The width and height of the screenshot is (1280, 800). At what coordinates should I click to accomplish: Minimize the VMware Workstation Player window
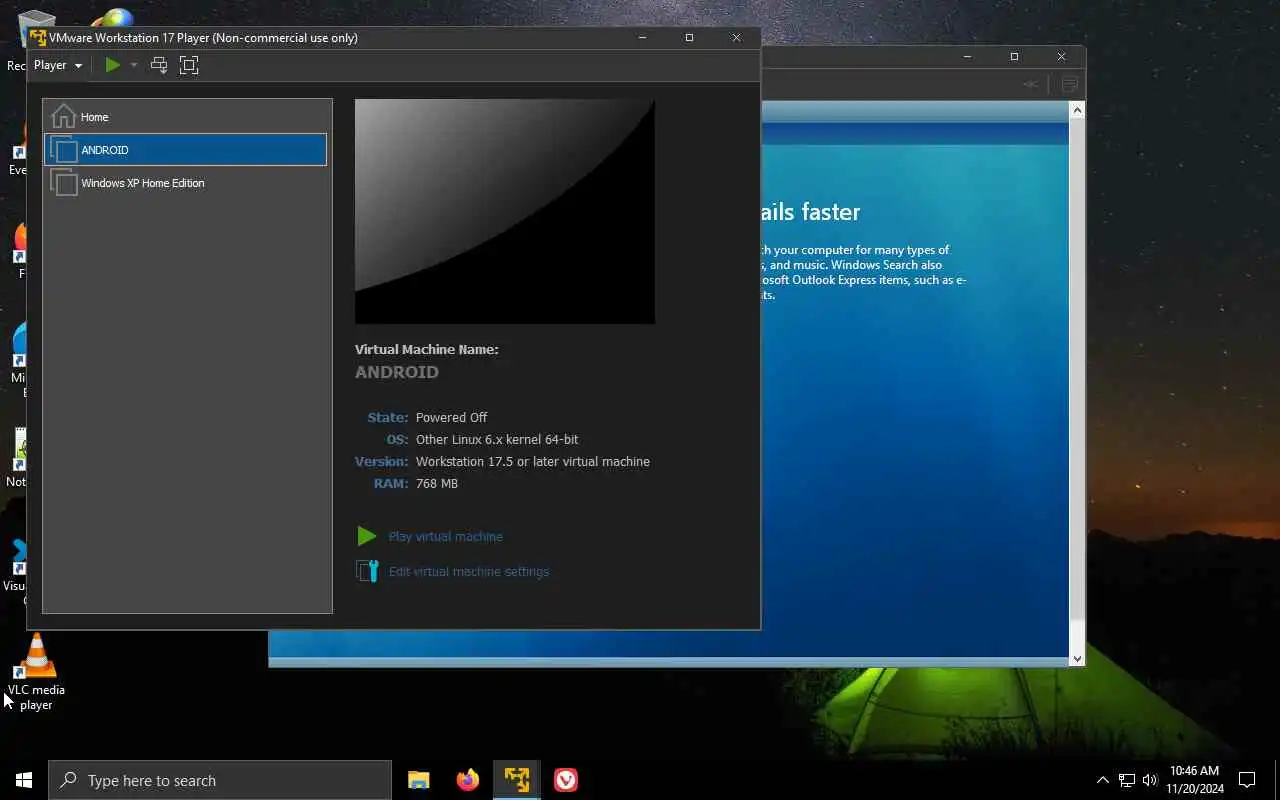(642, 38)
